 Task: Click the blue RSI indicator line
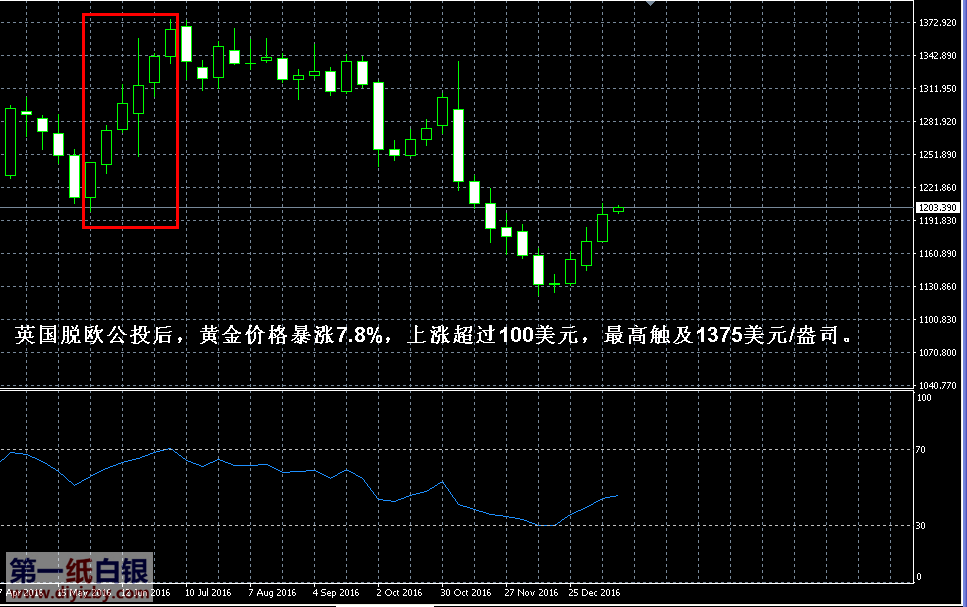coord(300,471)
